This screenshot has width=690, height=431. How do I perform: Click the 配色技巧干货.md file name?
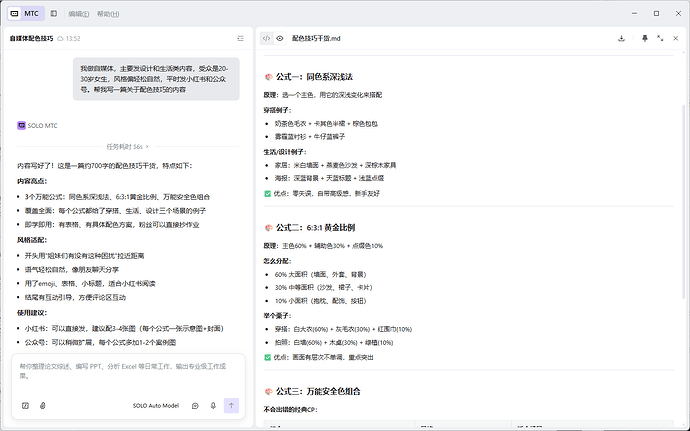click(316, 39)
